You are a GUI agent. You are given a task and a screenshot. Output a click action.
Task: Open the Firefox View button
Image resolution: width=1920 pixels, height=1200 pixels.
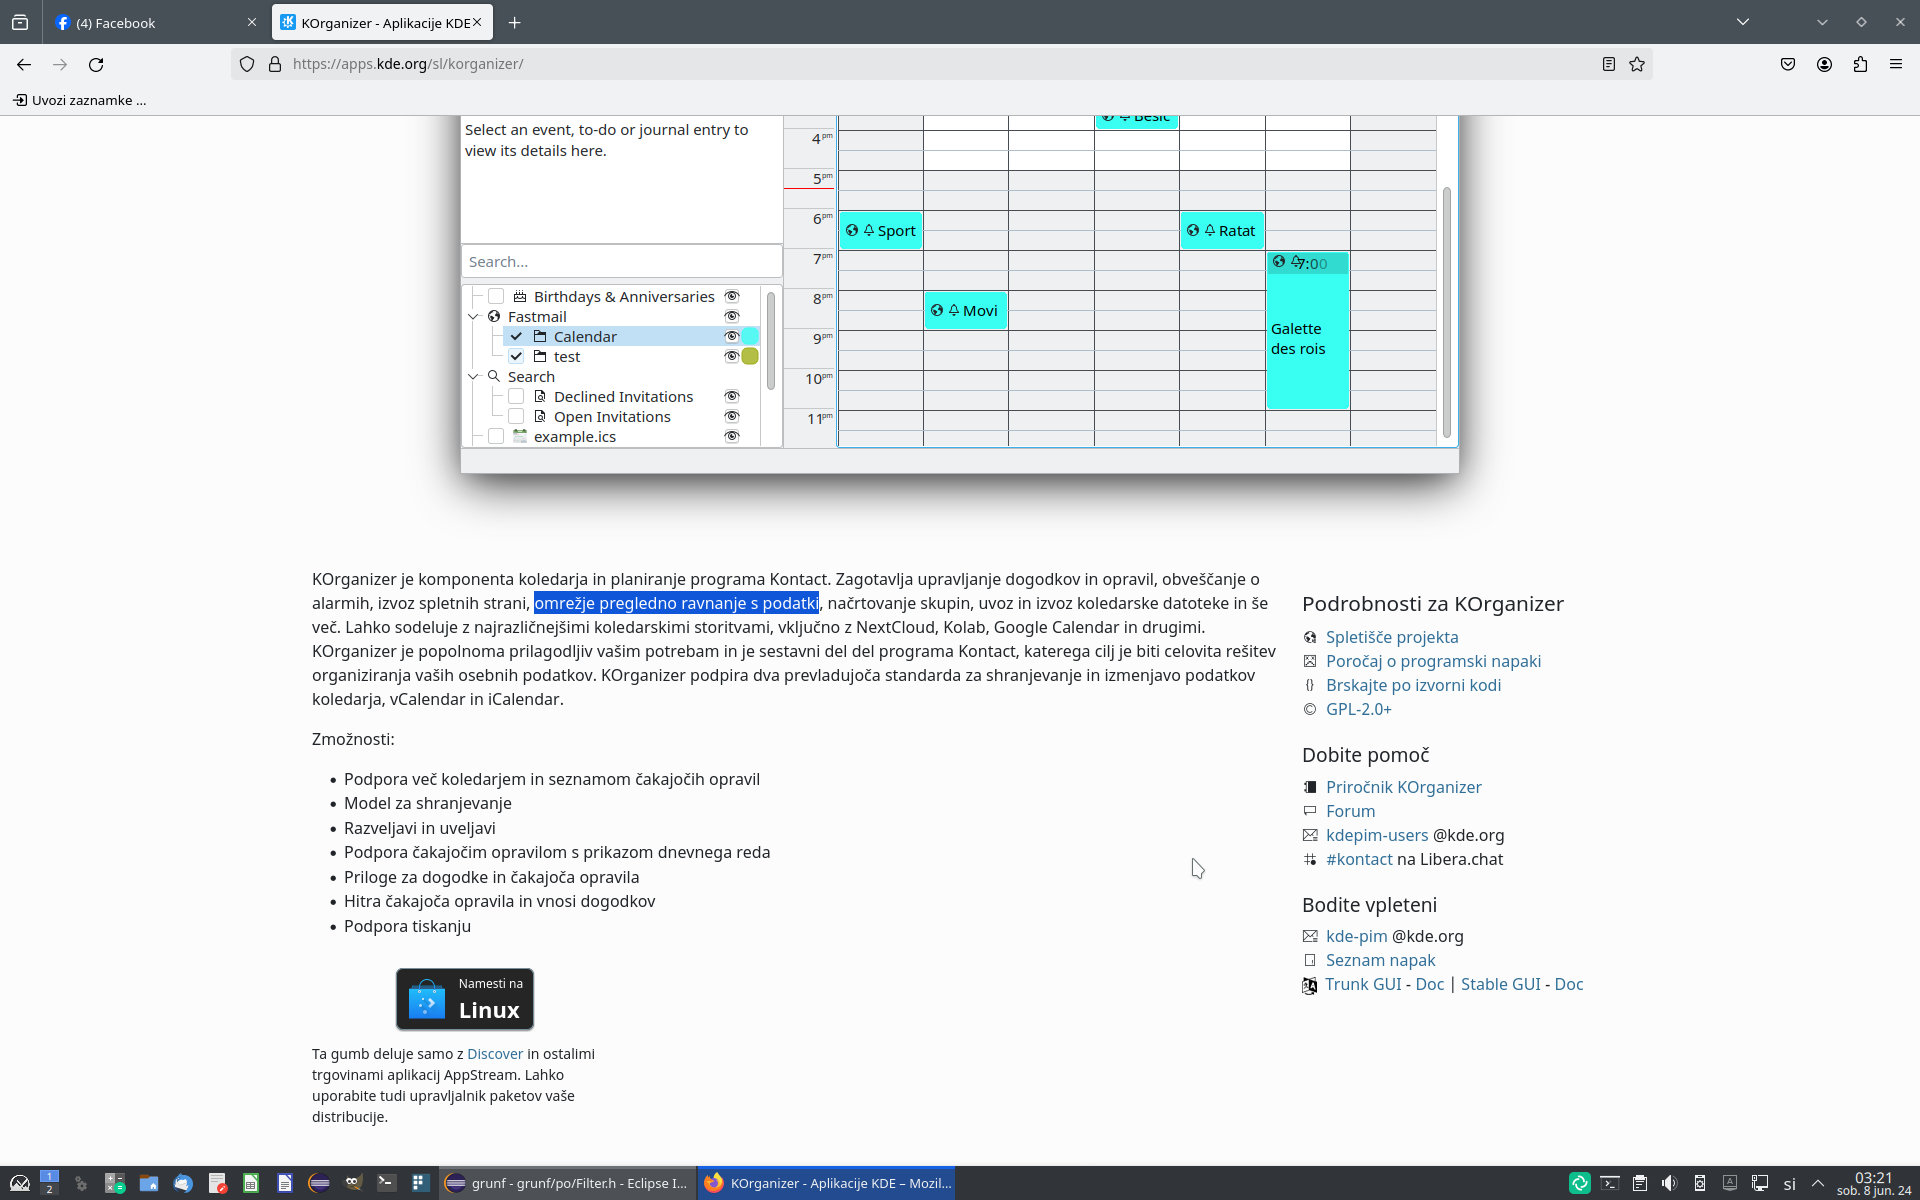point(20,22)
